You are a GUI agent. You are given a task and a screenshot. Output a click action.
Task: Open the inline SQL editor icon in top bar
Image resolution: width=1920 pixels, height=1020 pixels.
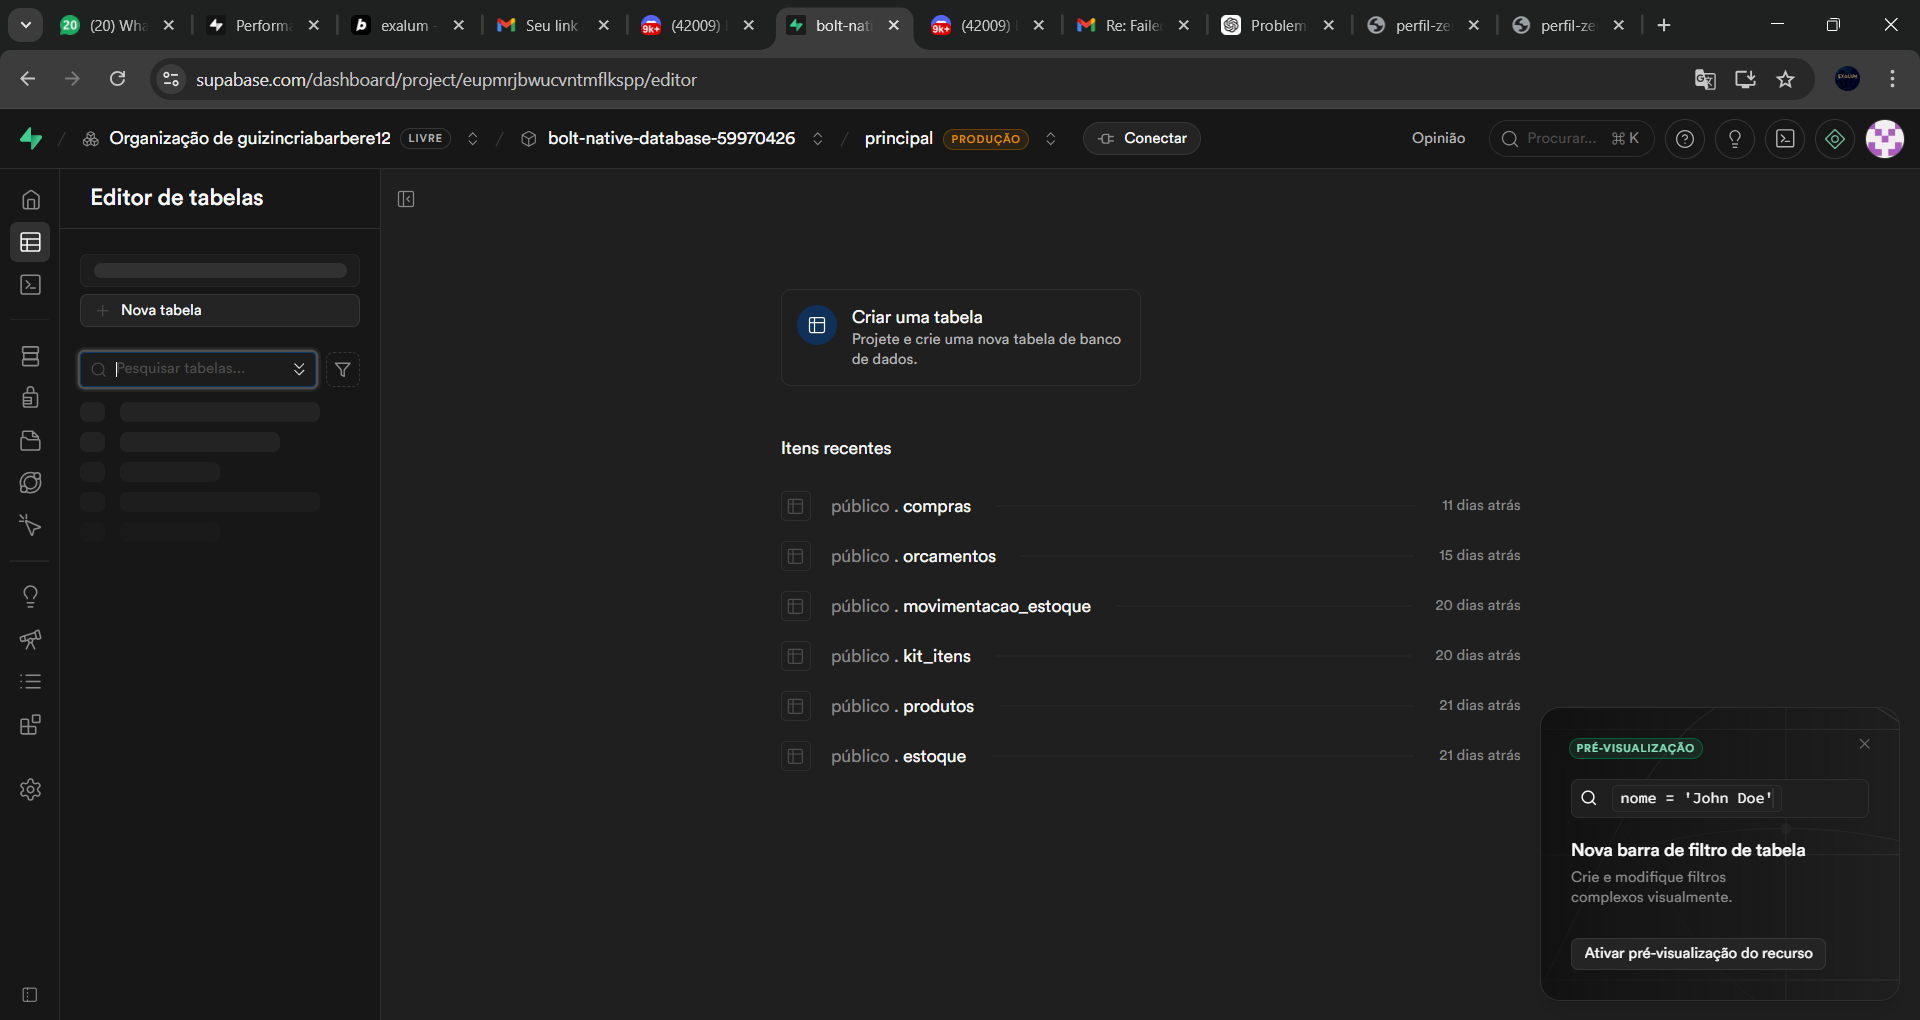click(x=1785, y=139)
